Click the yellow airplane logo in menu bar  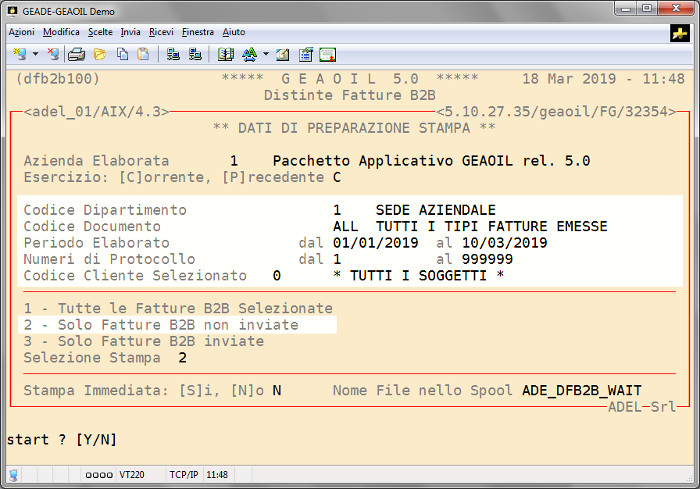(680, 33)
